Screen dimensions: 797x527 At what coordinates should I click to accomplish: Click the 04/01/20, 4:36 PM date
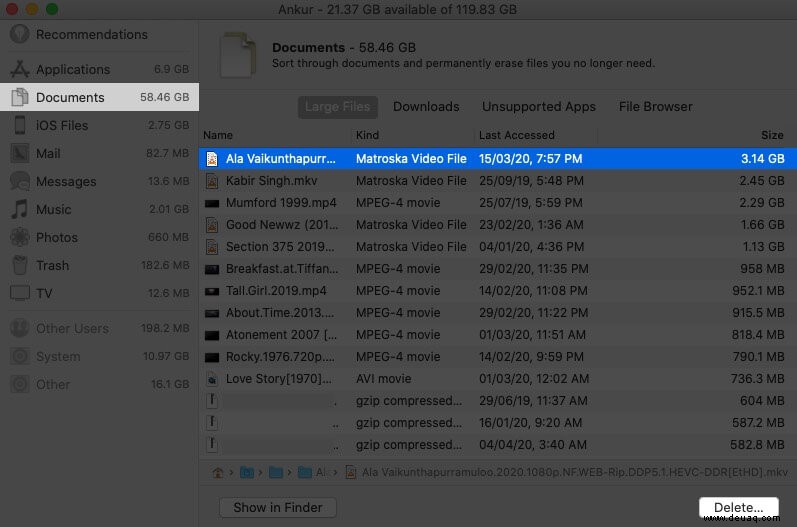(531, 246)
